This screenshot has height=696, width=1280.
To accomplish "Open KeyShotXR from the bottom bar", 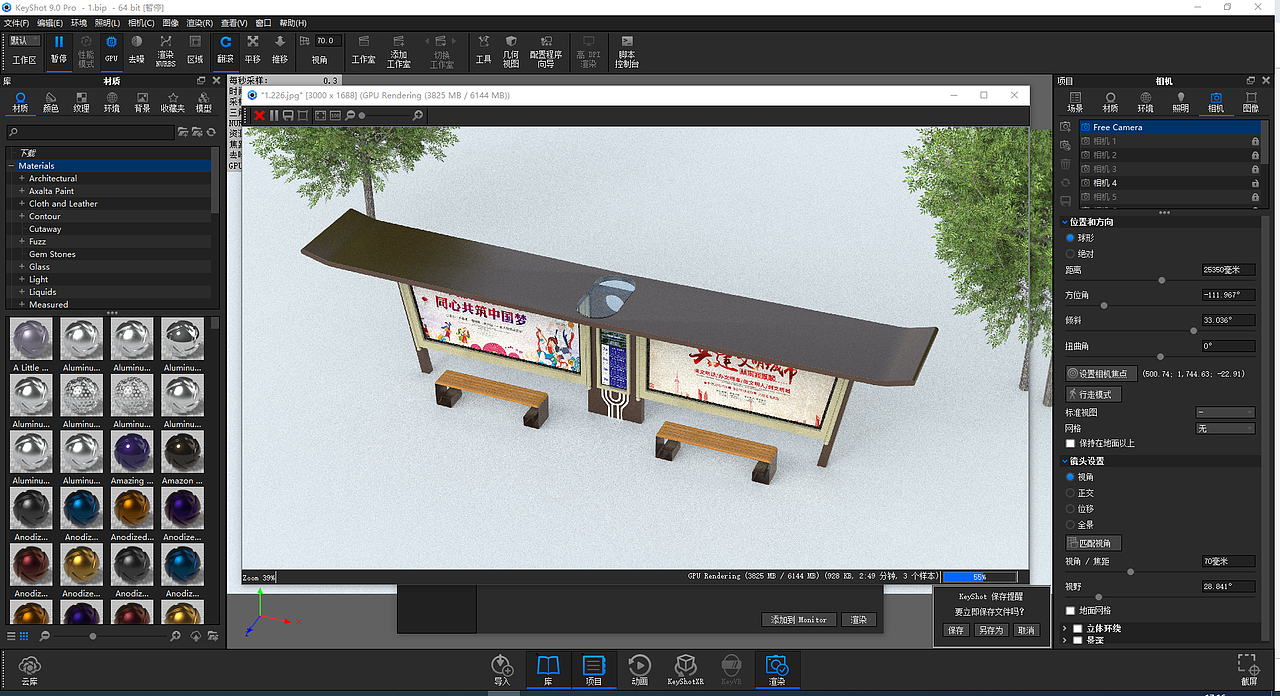I will [x=685, y=669].
